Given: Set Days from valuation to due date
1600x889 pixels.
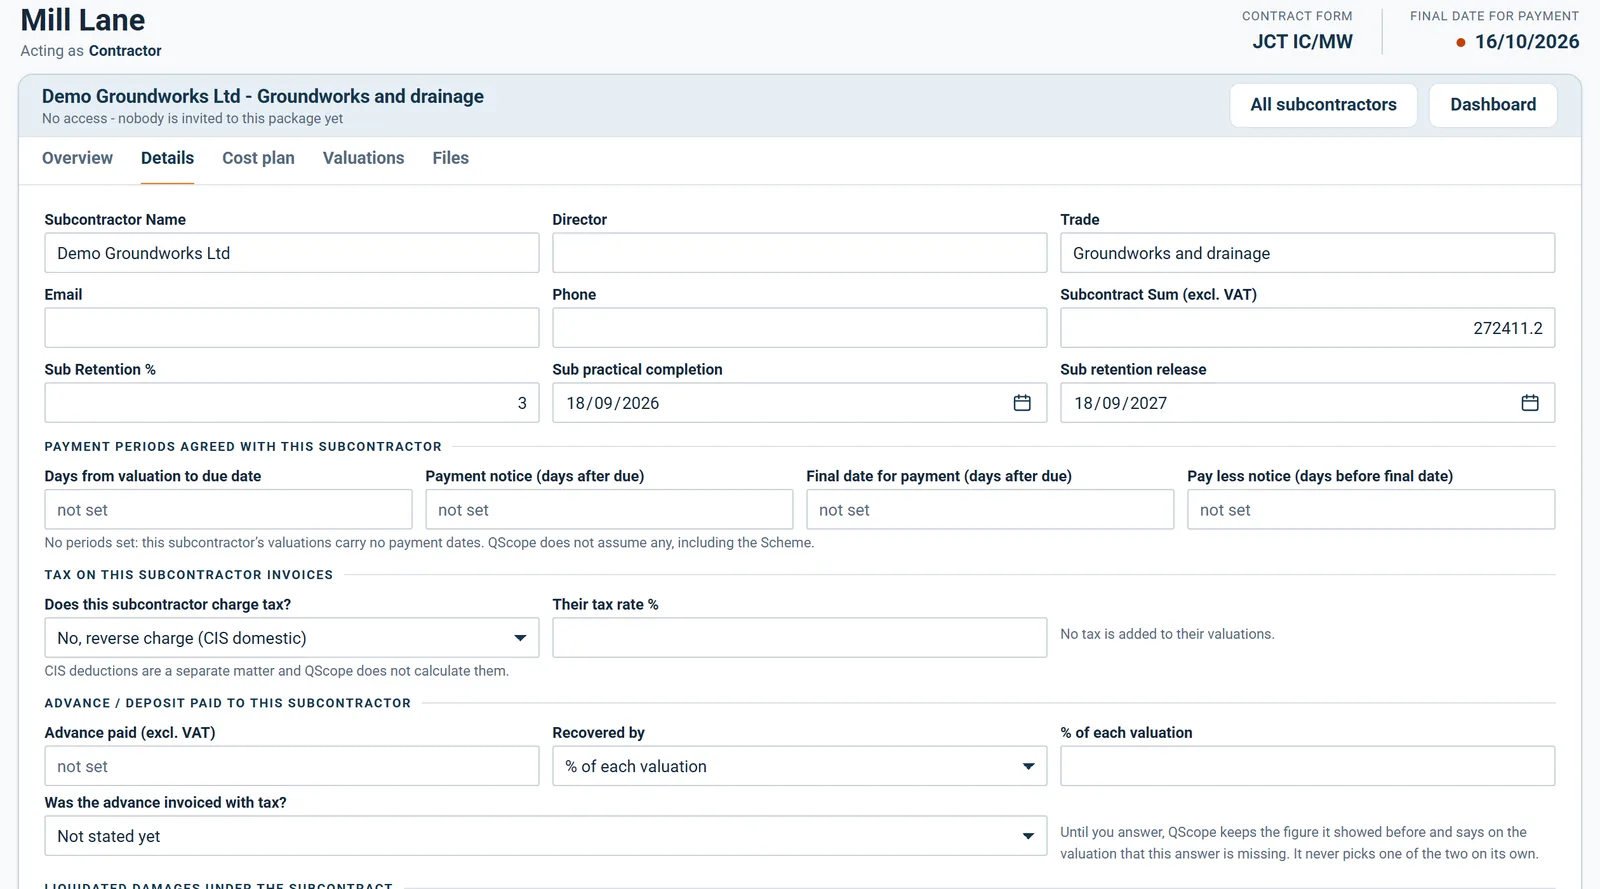Looking at the screenshot, I should click(x=228, y=510).
